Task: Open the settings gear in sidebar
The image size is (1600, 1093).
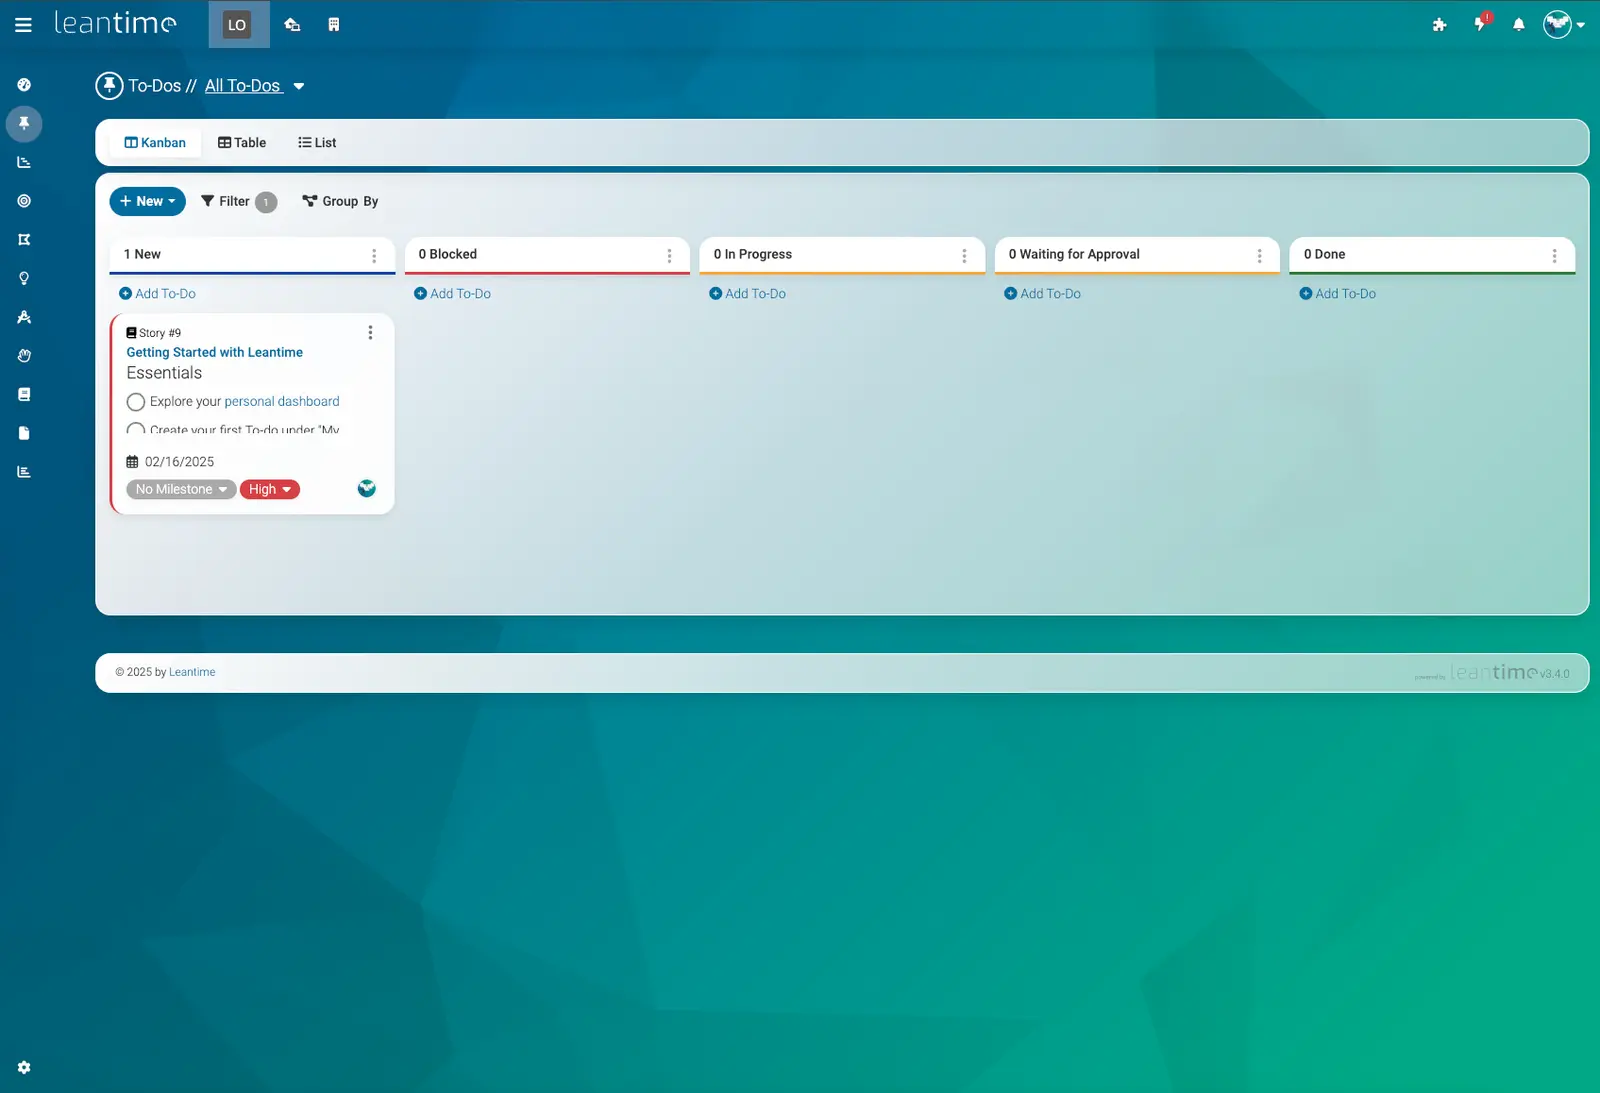Action: 24,1067
